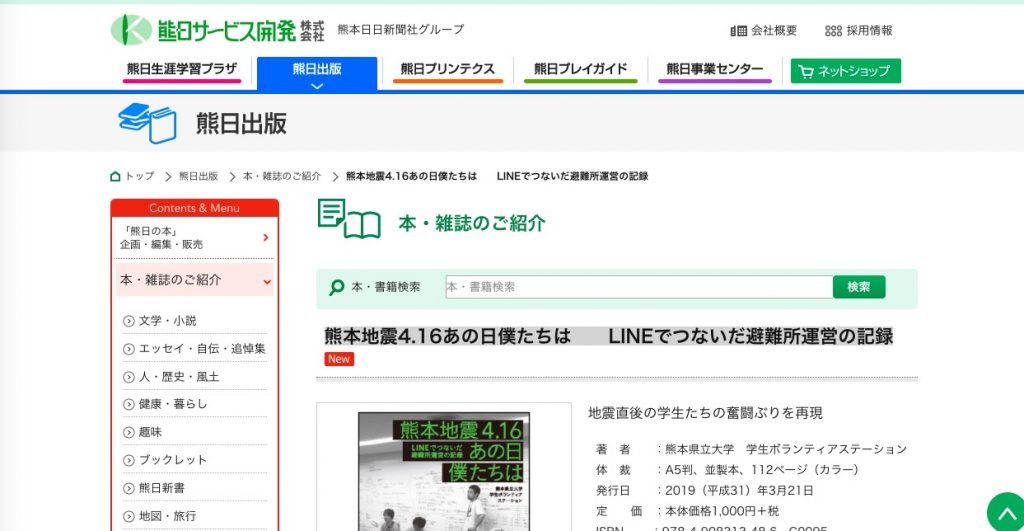Image resolution: width=1024 pixels, height=531 pixels.
Task: Click author 熊本県立大学 学生ボランティアステーション
Action: click(x=786, y=449)
